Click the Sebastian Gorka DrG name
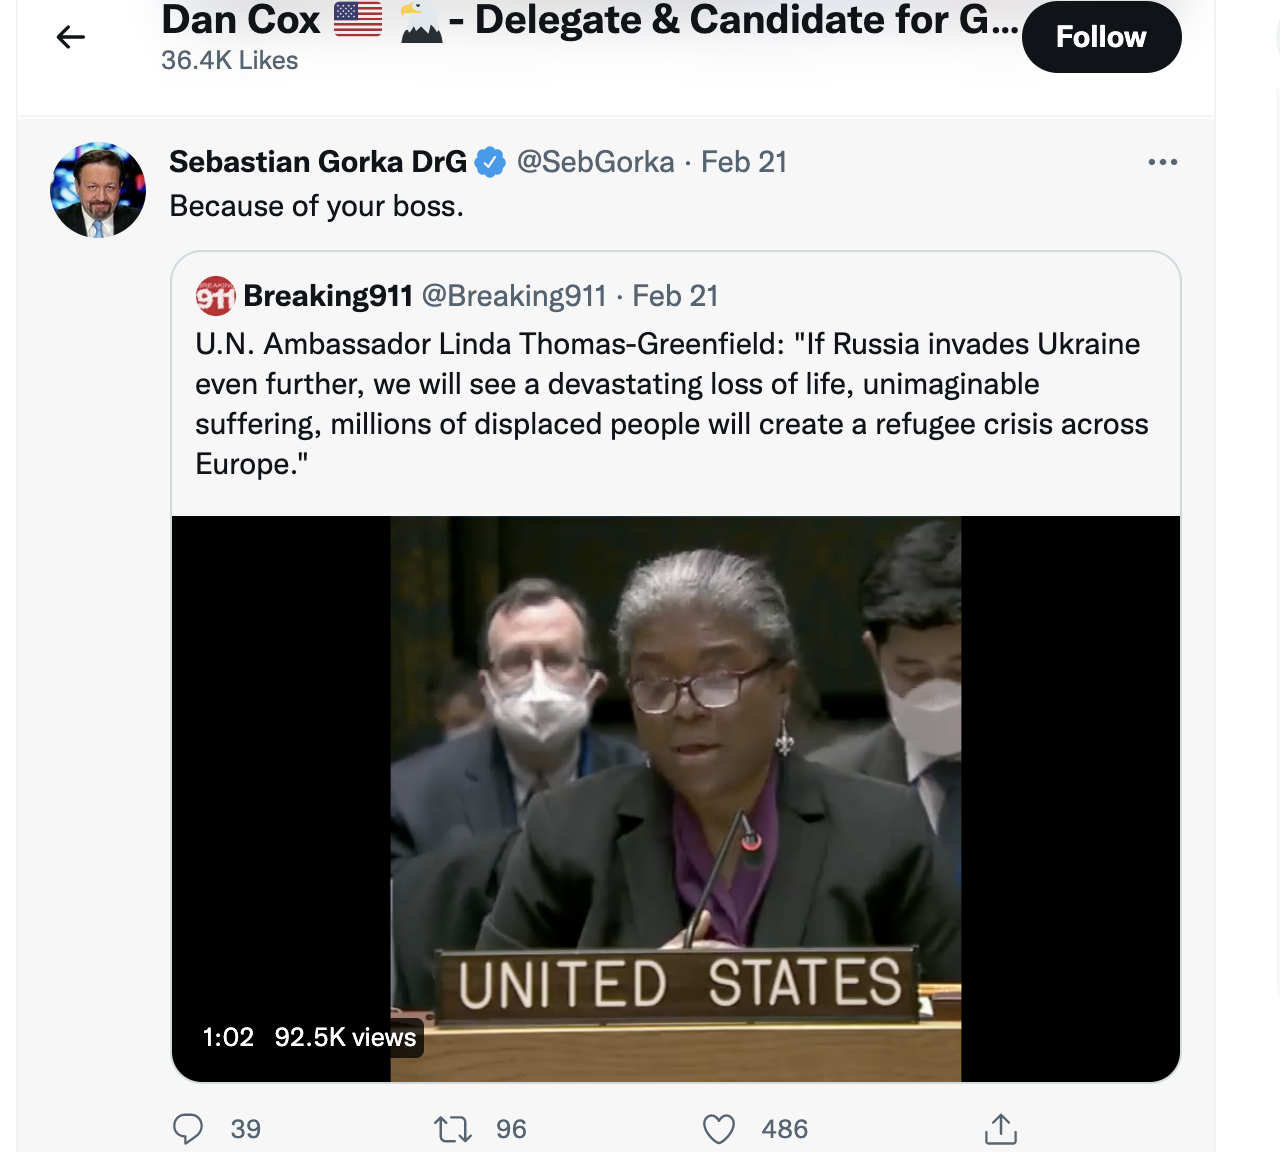This screenshot has height=1152, width=1280. 318,162
